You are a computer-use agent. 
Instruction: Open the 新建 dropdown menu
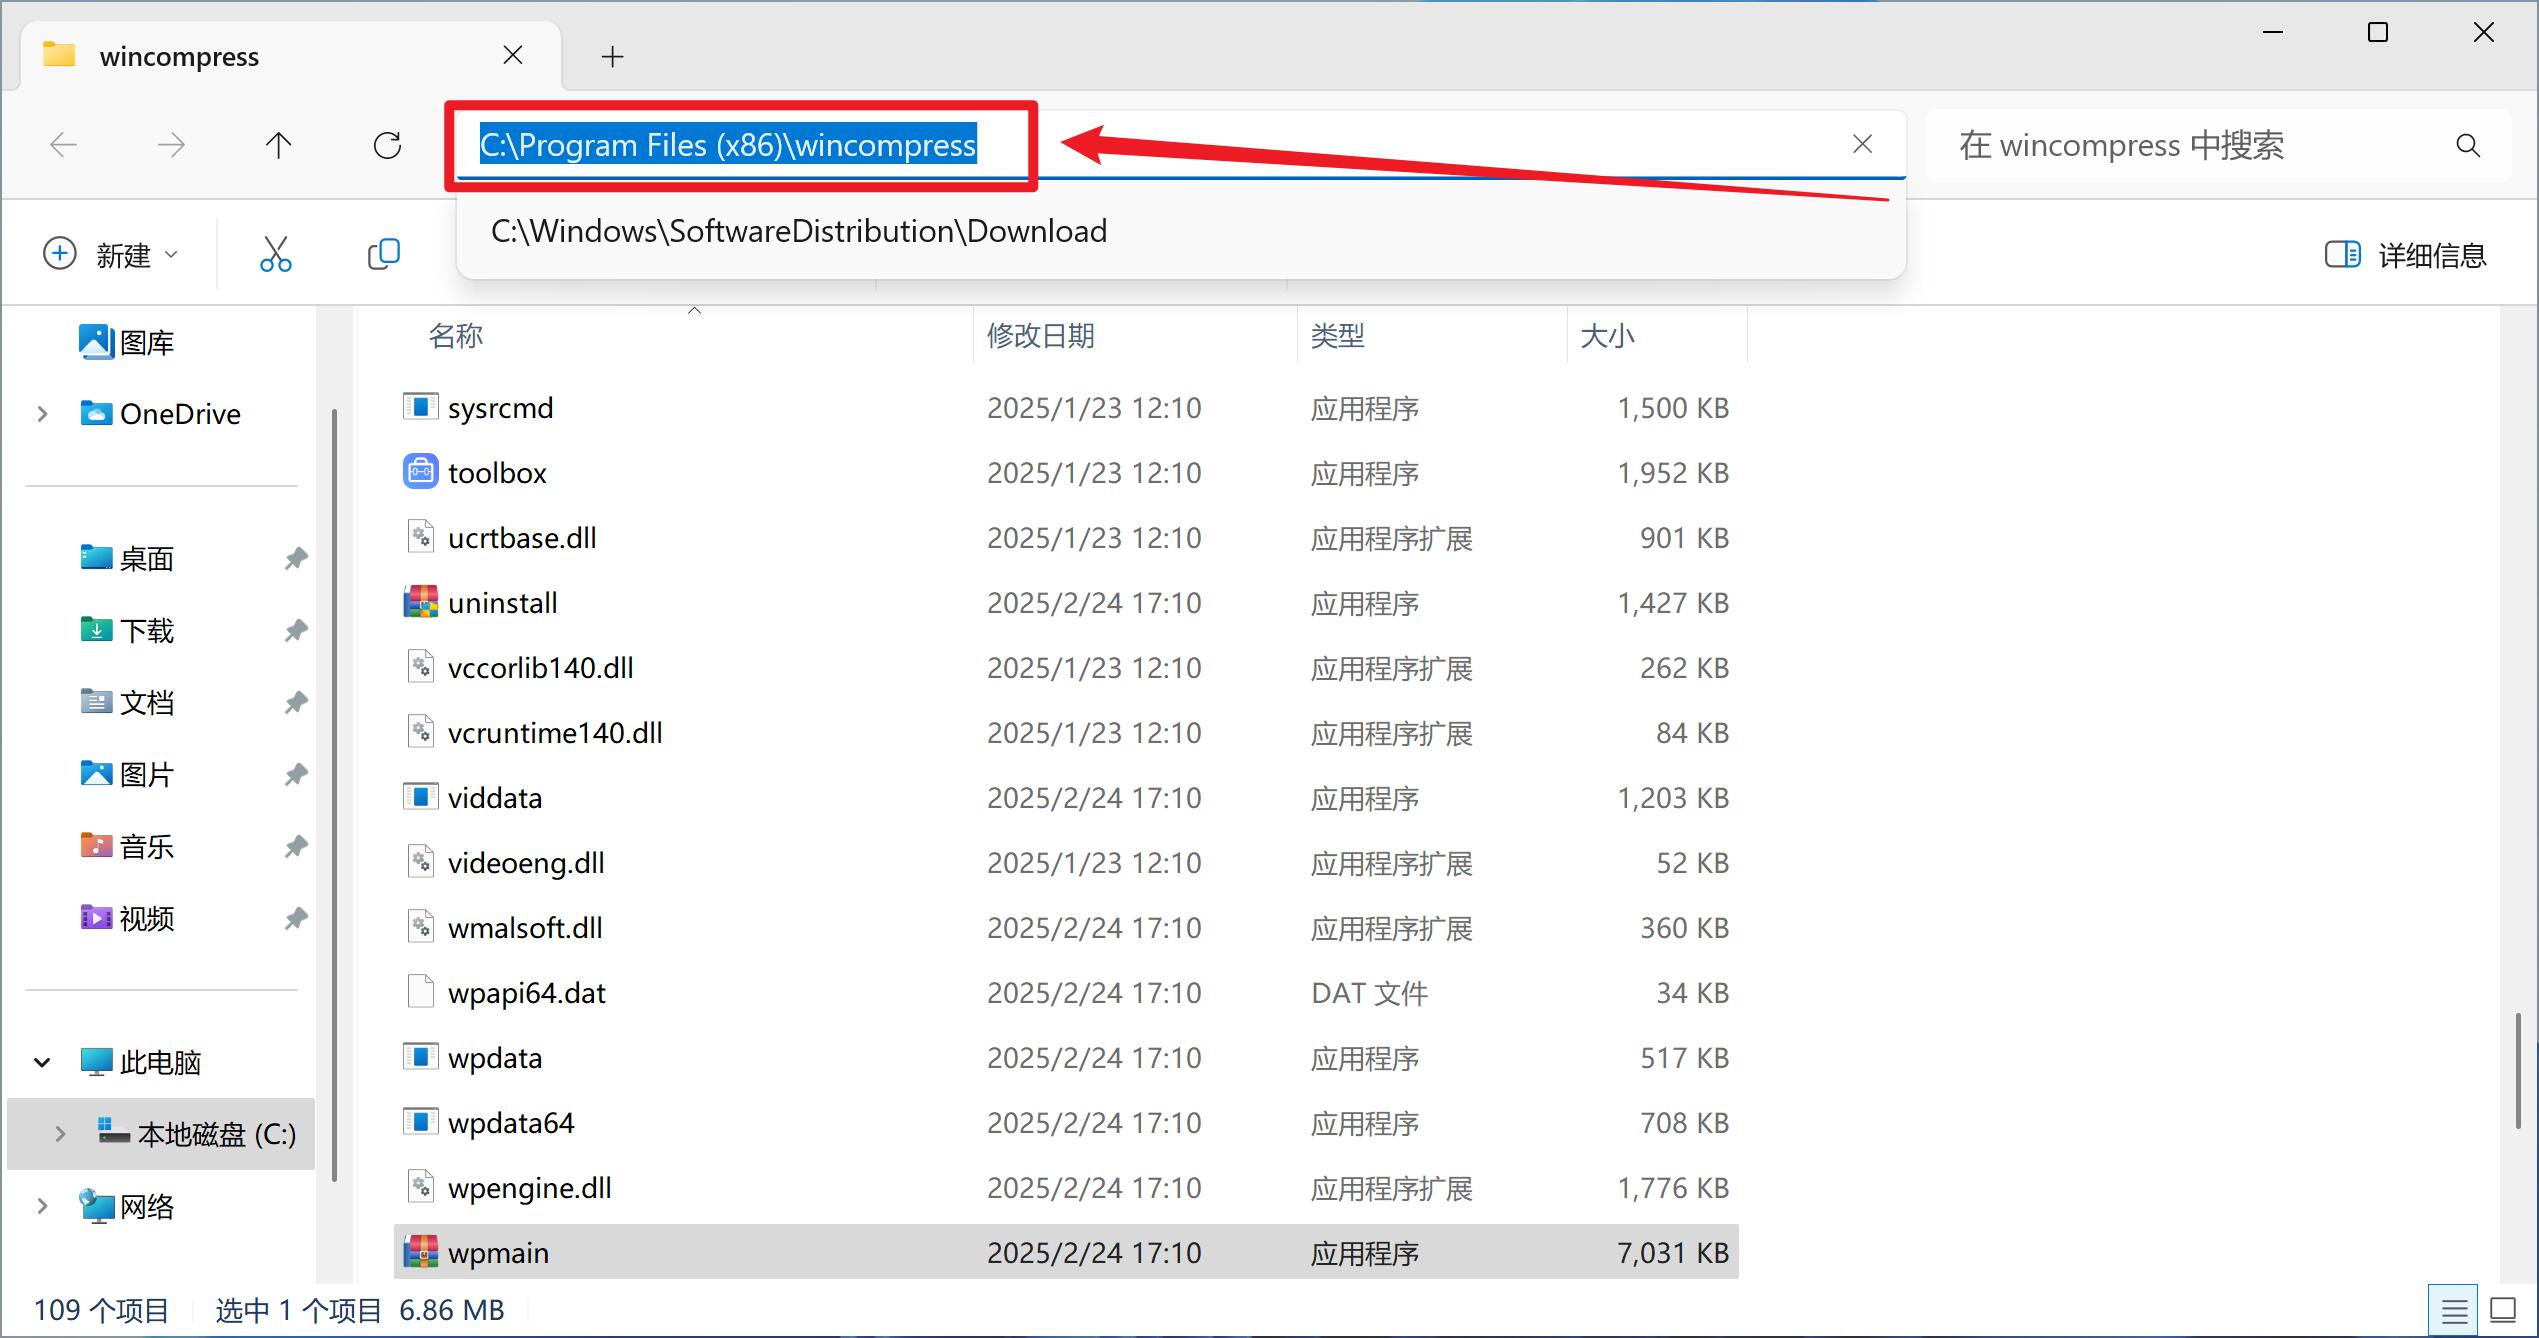112,255
